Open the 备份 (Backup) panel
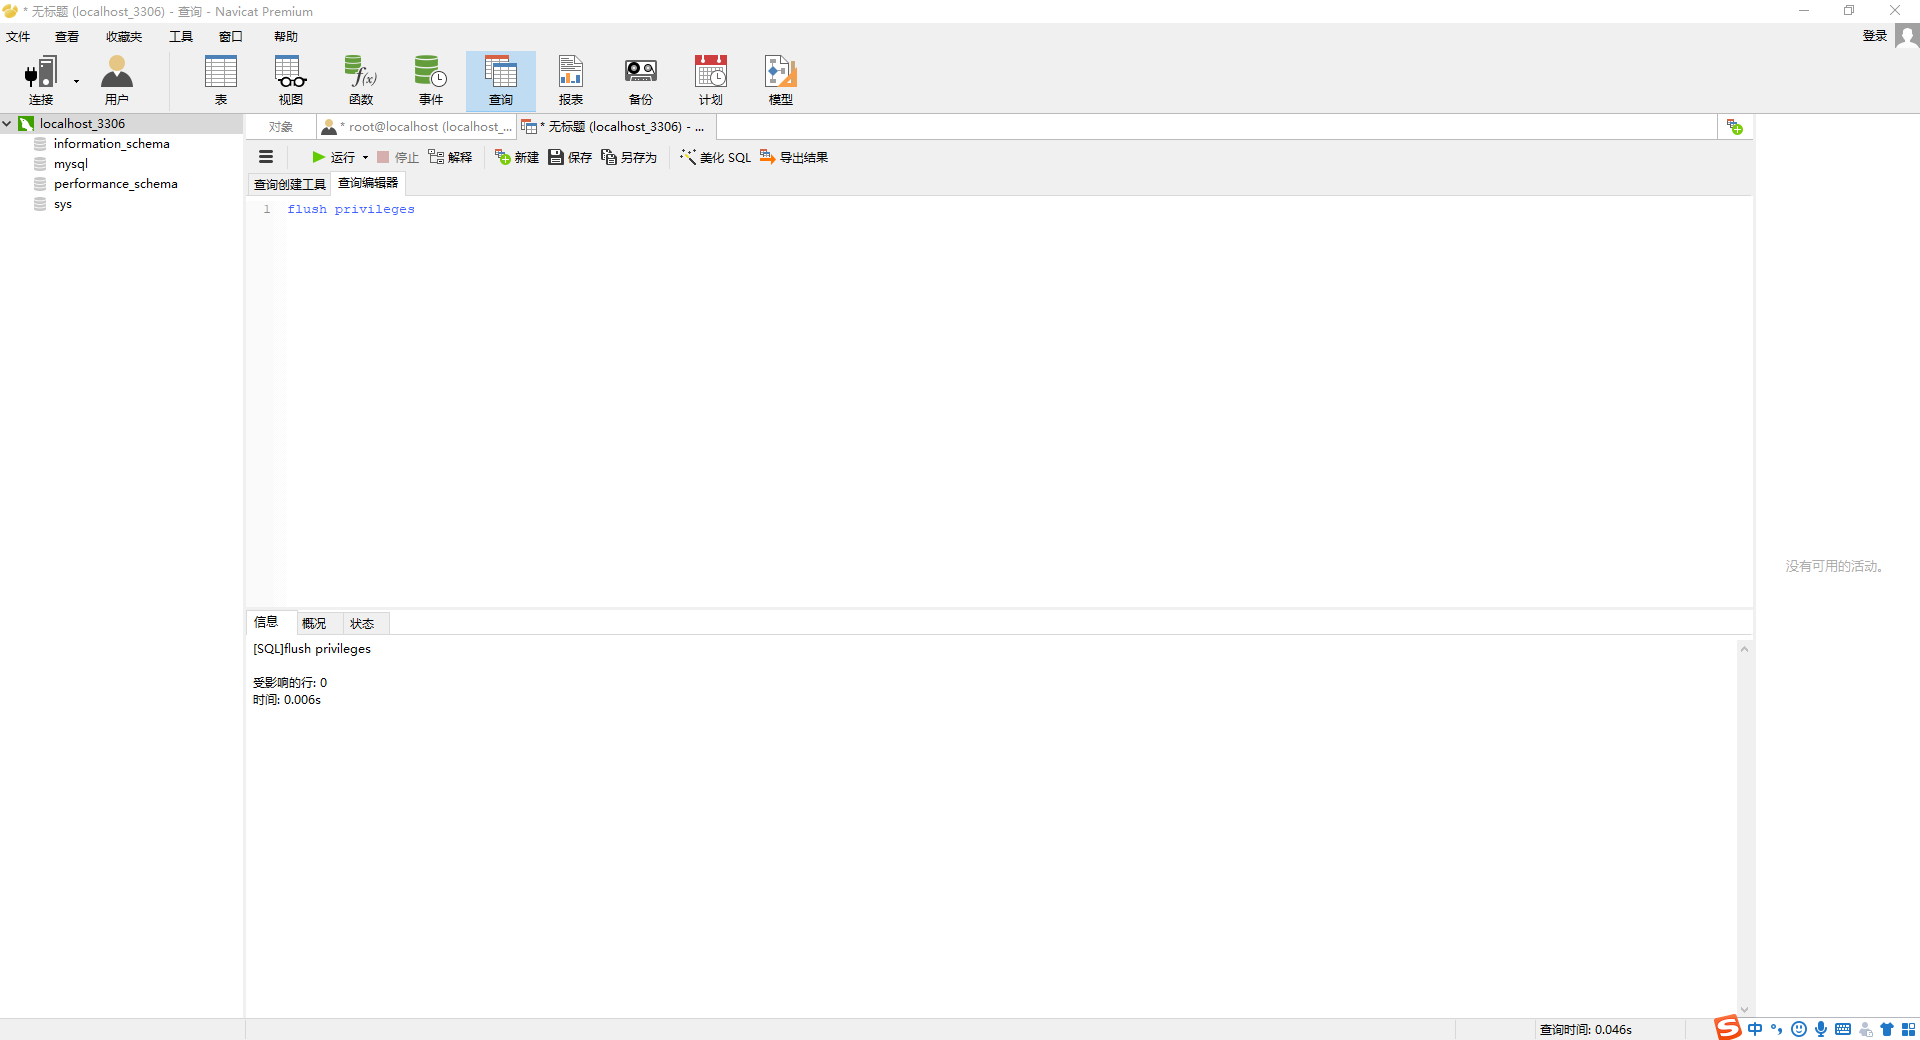1920x1040 pixels. 641,80
